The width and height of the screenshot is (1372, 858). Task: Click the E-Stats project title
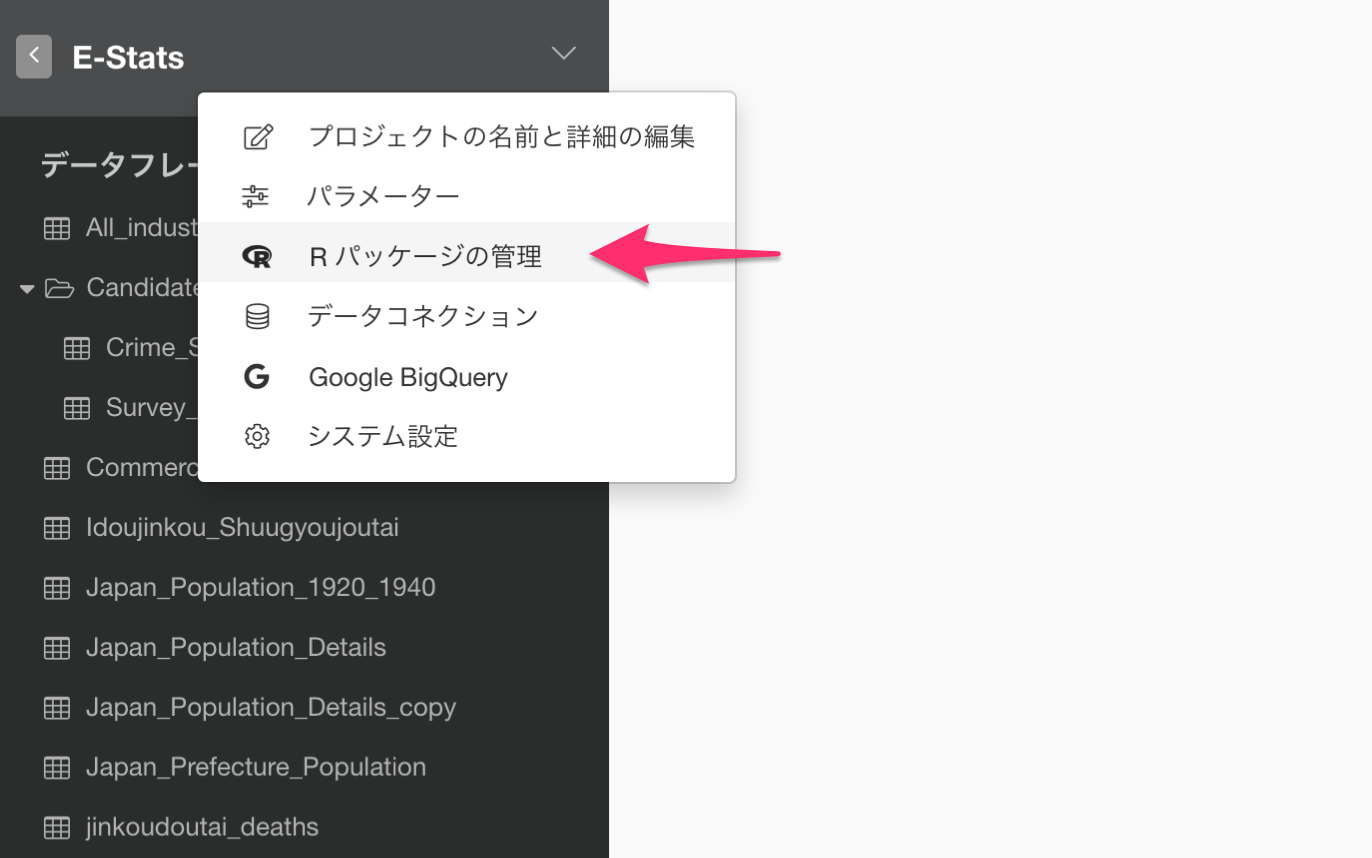click(128, 58)
